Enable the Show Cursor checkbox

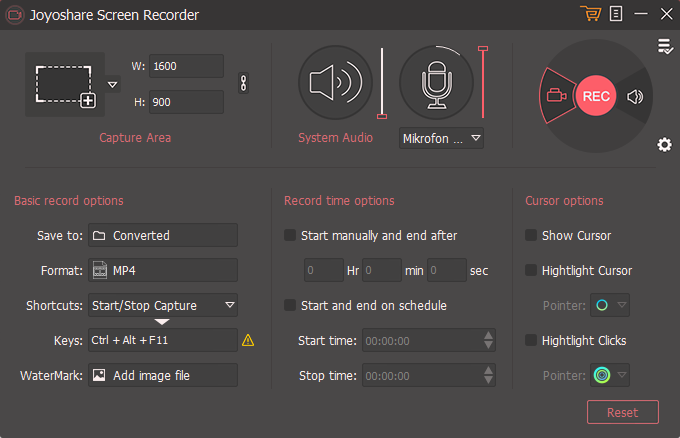(531, 235)
